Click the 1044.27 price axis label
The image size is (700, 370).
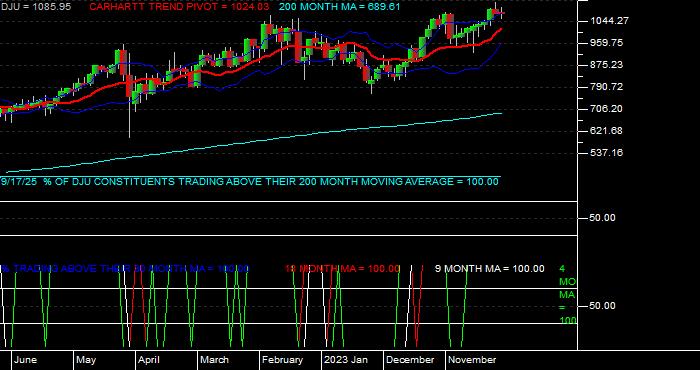pyautogui.click(x=609, y=21)
